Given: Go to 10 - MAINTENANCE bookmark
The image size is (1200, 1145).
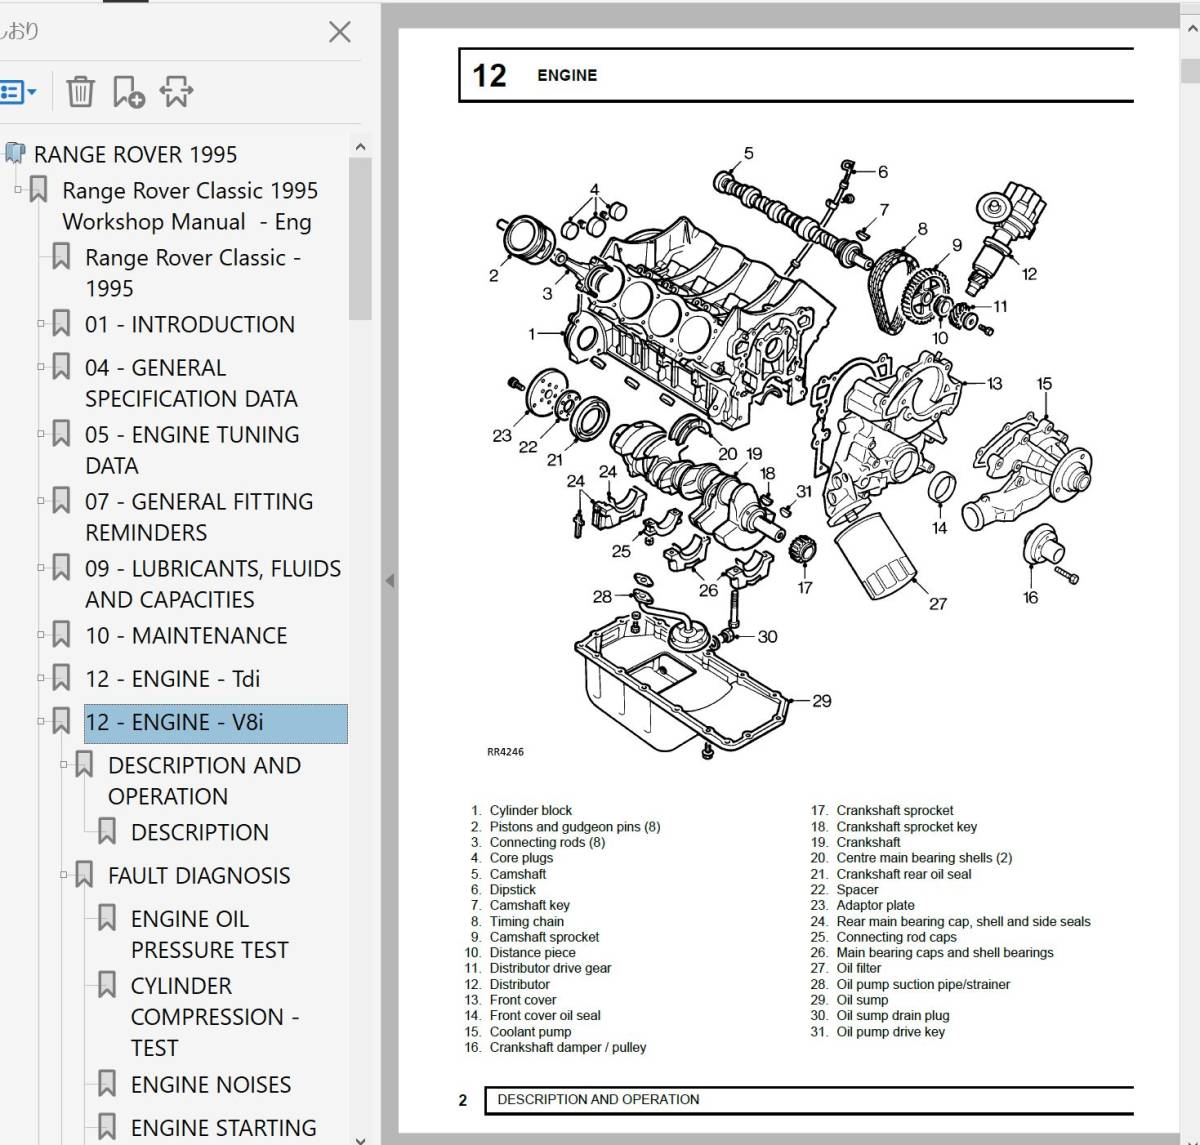Looking at the screenshot, I should coord(186,635).
